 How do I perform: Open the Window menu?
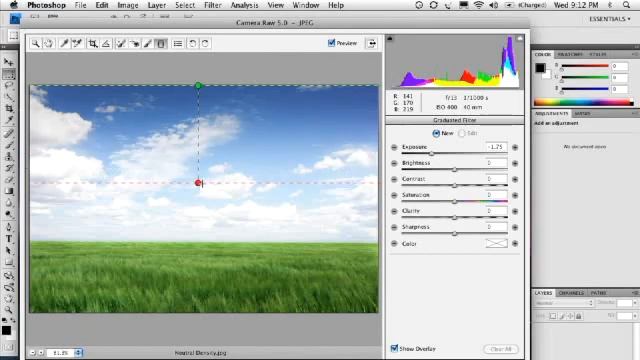coord(306,5)
